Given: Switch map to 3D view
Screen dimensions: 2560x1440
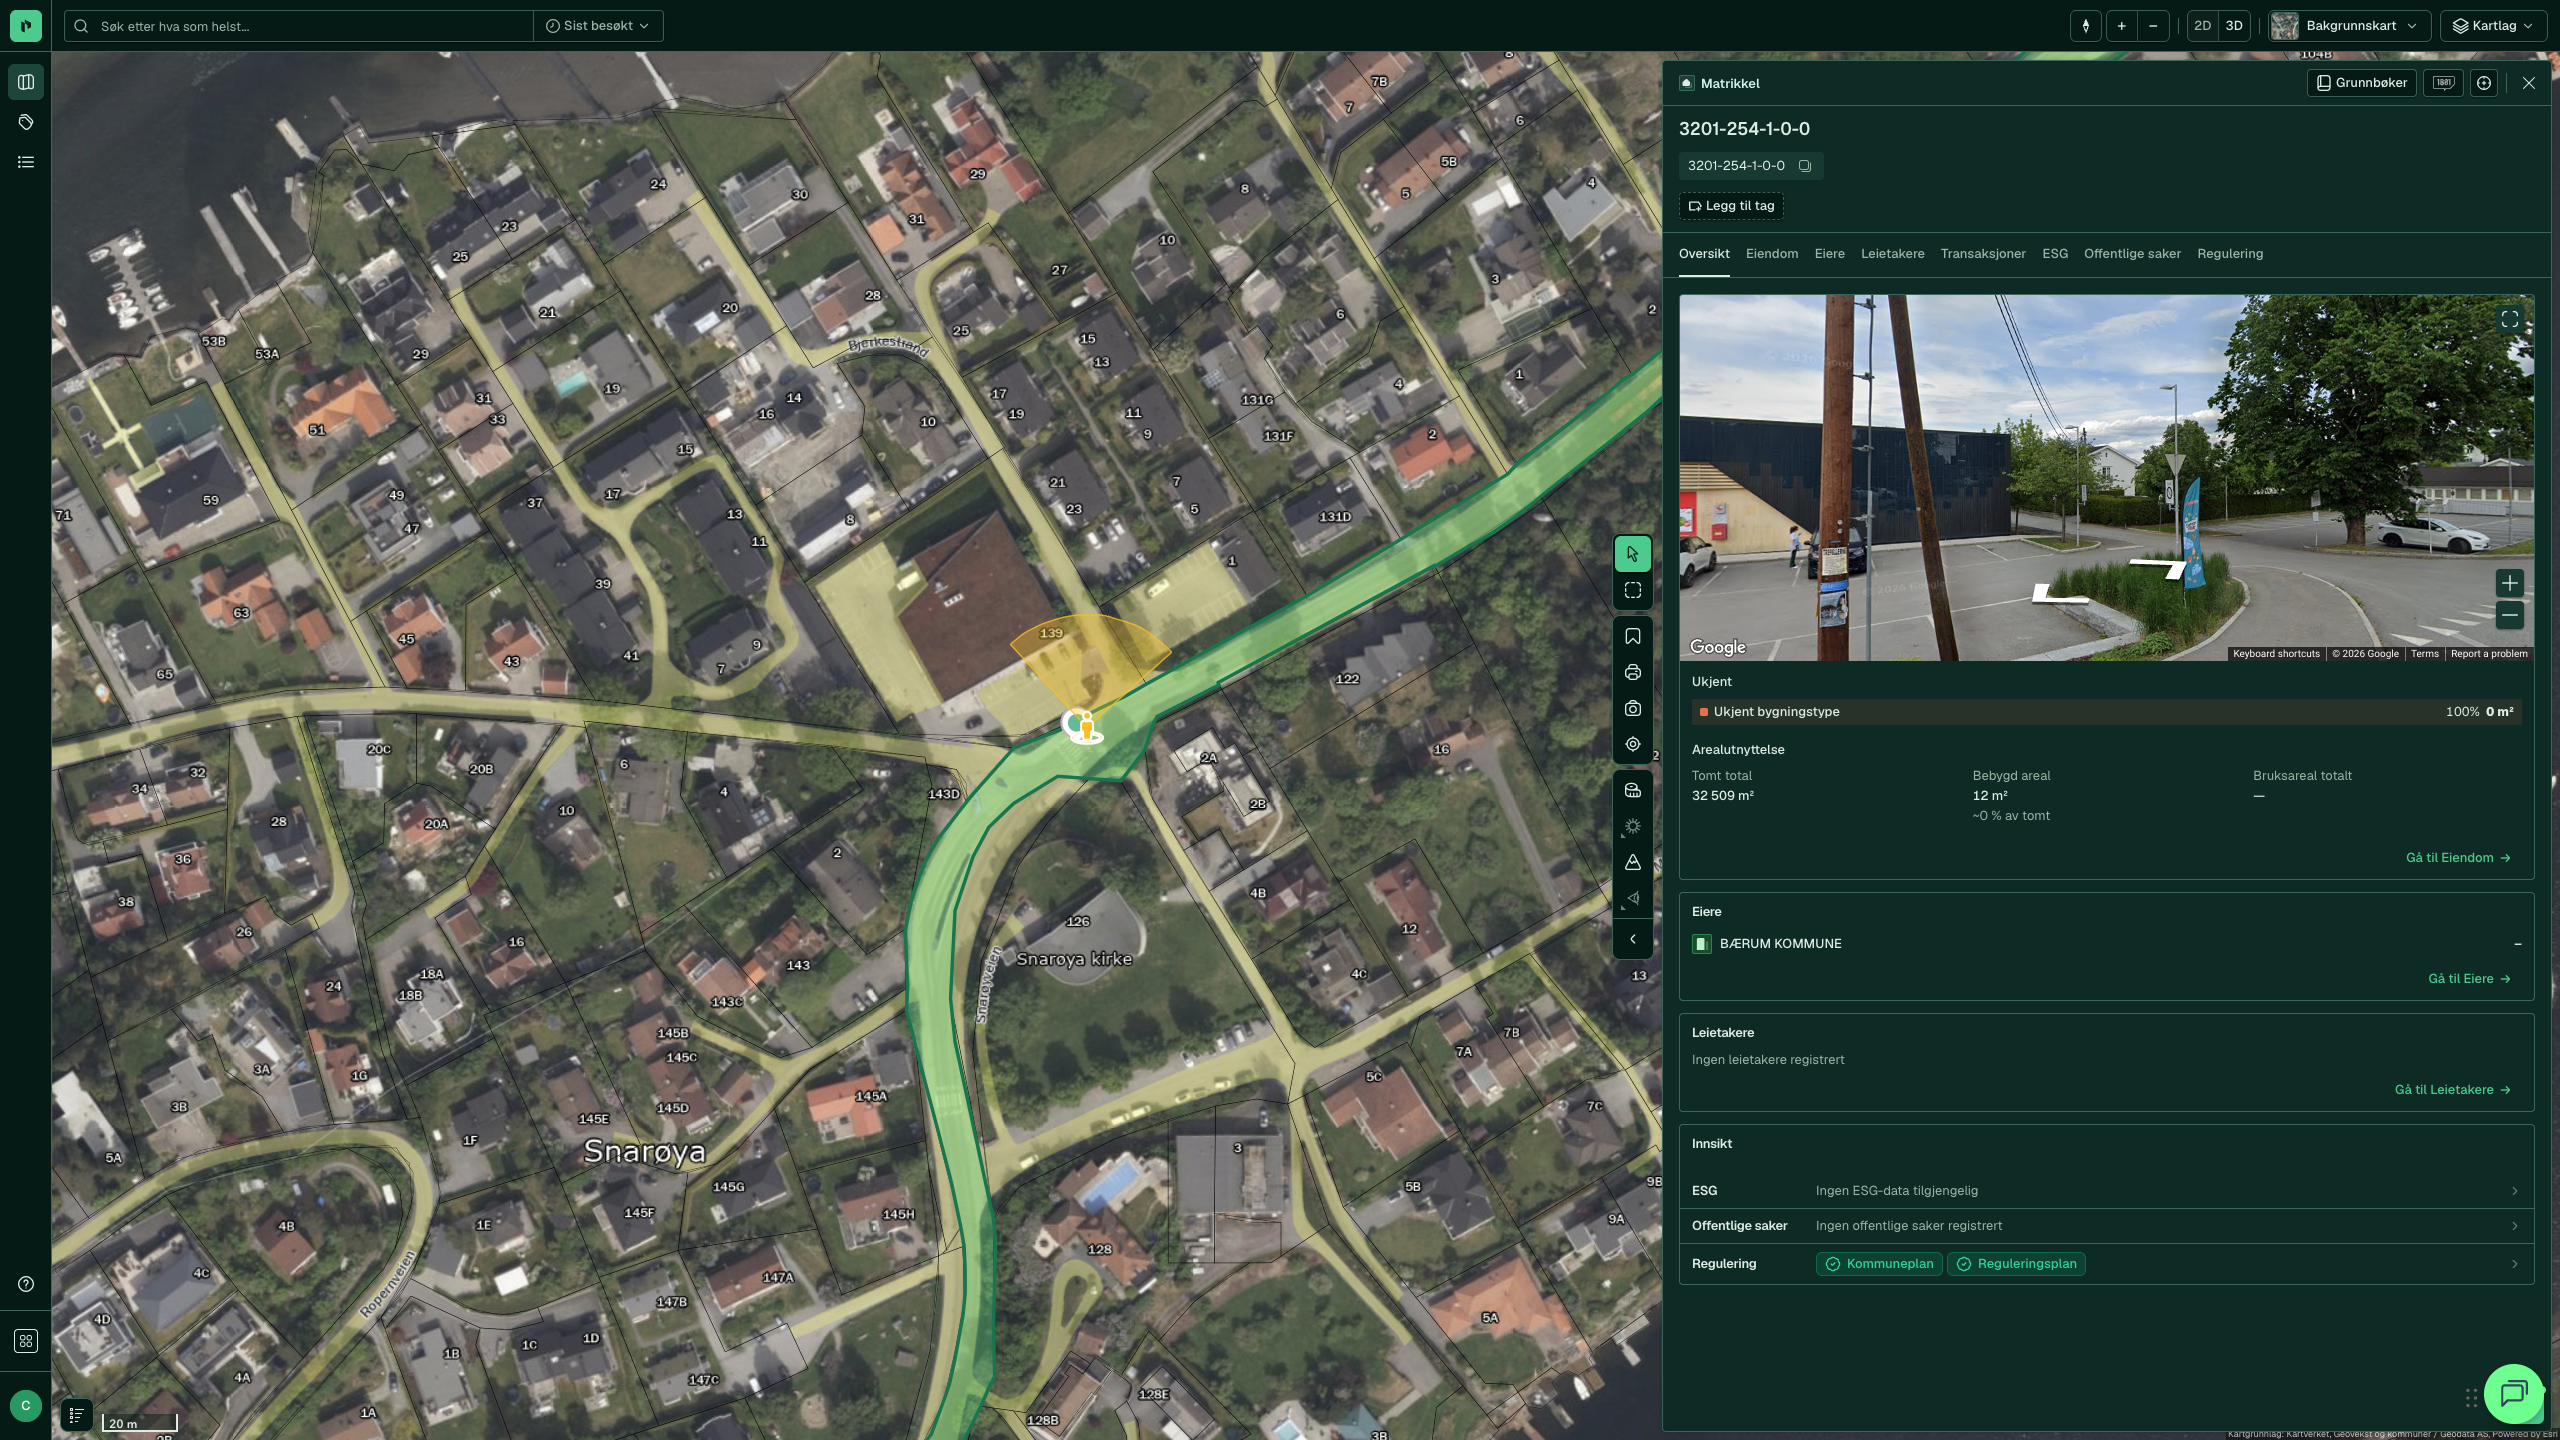Looking at the screenshot, I should 2234,26.
